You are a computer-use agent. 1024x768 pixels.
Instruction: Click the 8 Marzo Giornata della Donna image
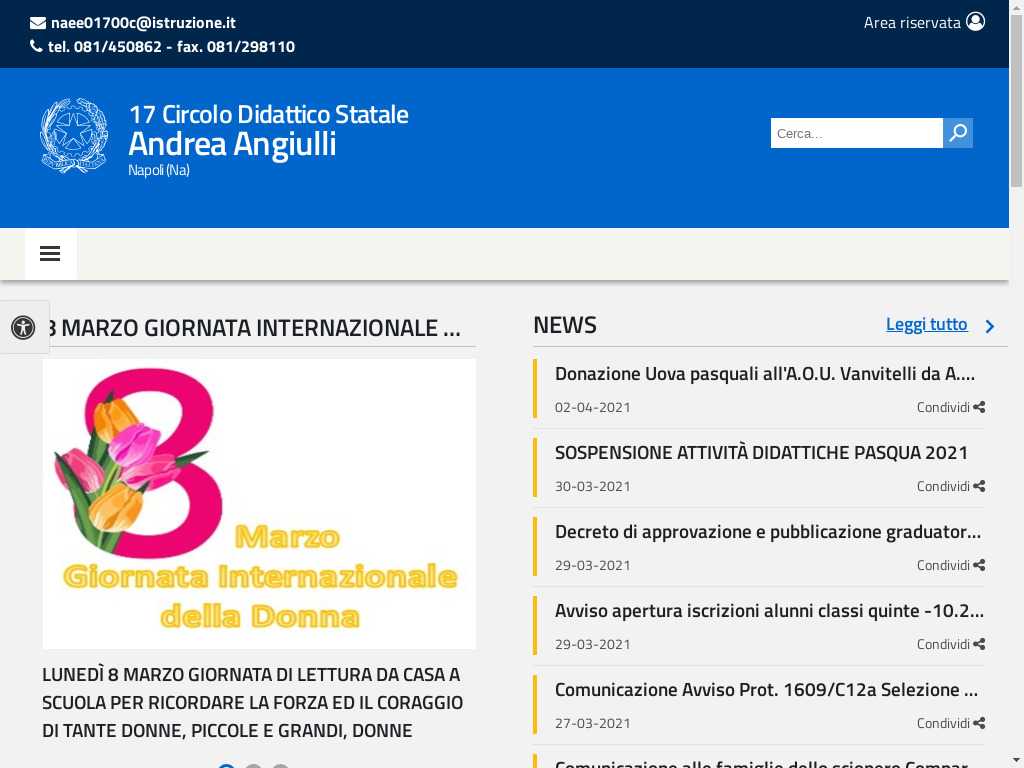[x=259, y=504]
